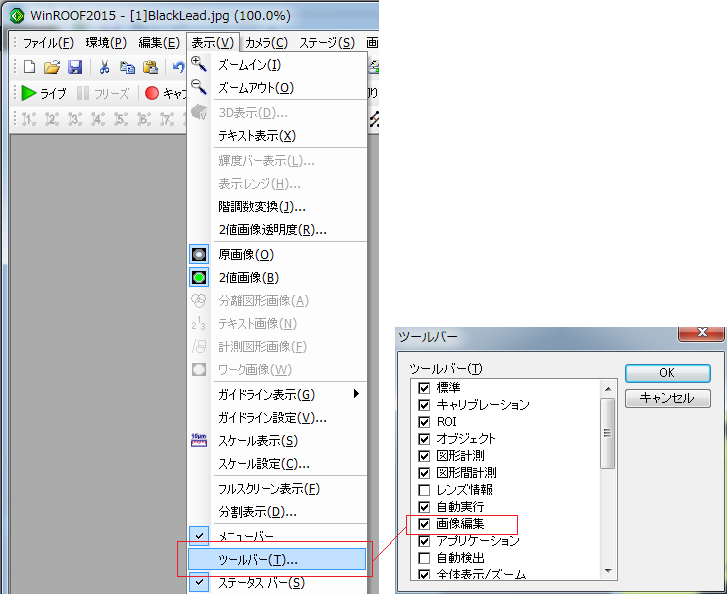Viewport: 727px width, 594px height.
Task: Choose ズームアウト menu entry
Action: 255,88
